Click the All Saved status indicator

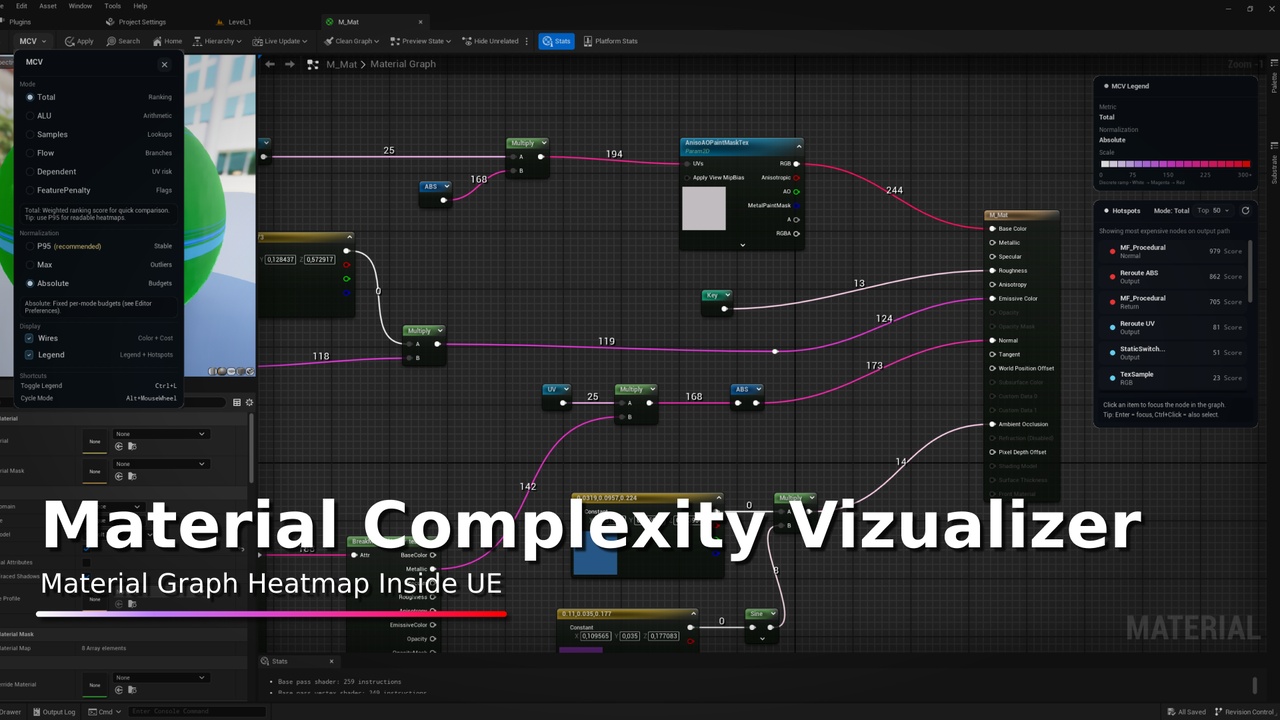pos(1188,712)
